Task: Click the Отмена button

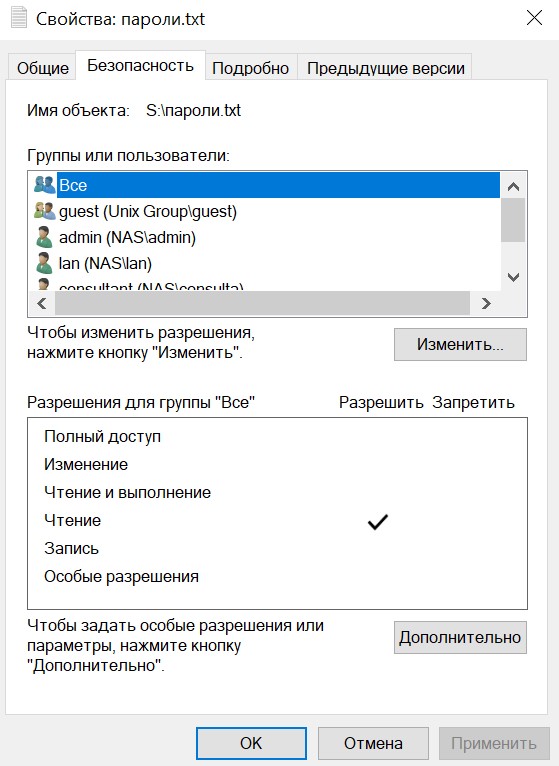Action: (x=373, y=743)
